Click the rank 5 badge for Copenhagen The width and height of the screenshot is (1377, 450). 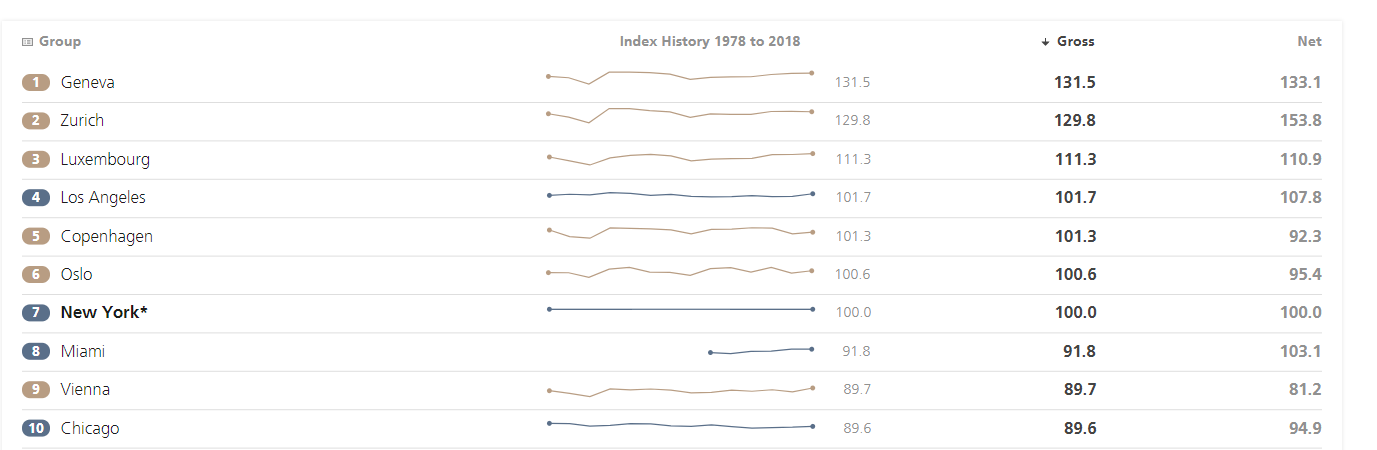(x=36, y=237)
